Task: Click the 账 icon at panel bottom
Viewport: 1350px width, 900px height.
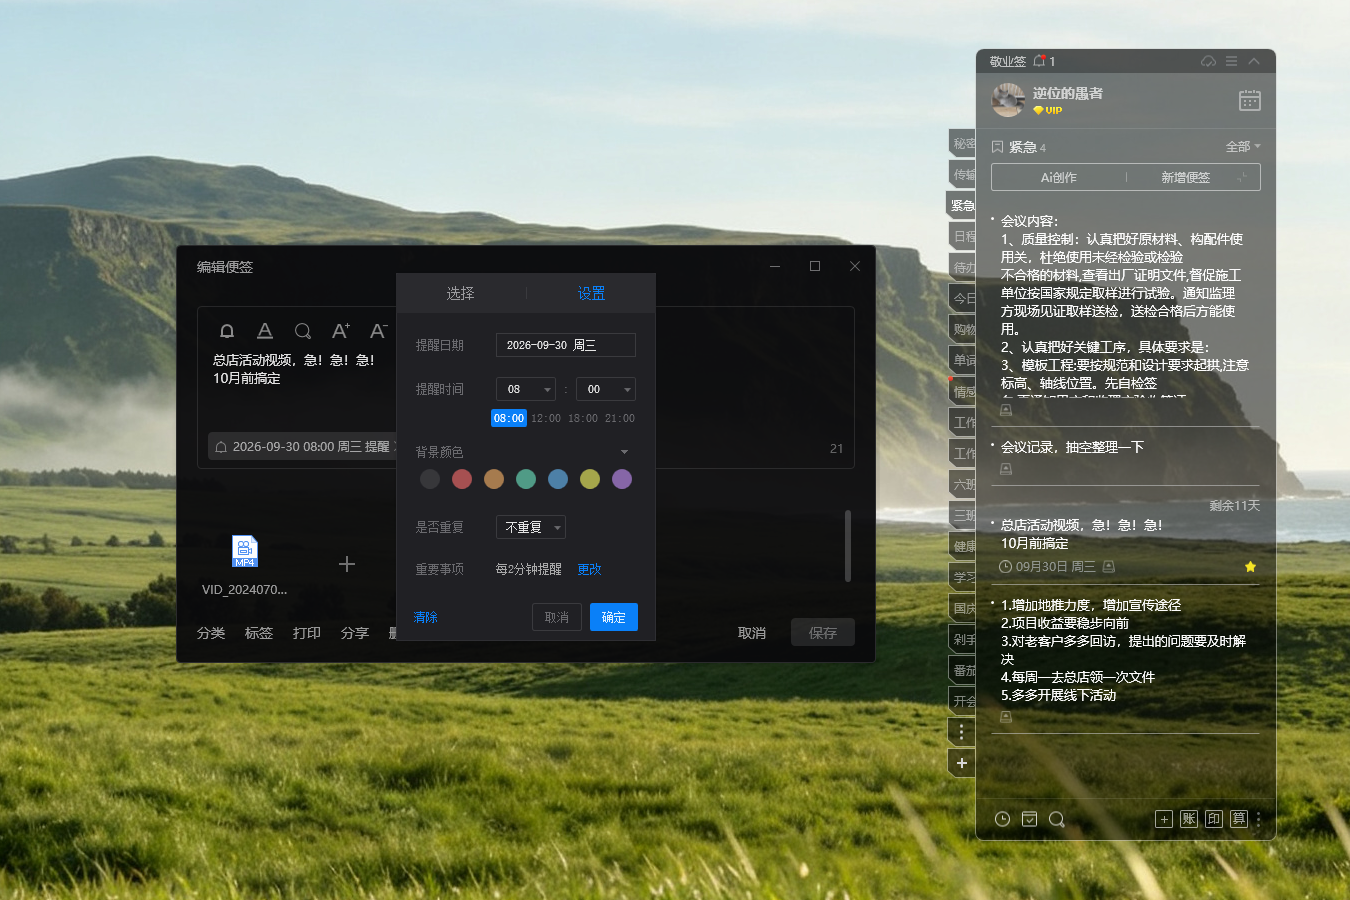Action: [1189, 819]
